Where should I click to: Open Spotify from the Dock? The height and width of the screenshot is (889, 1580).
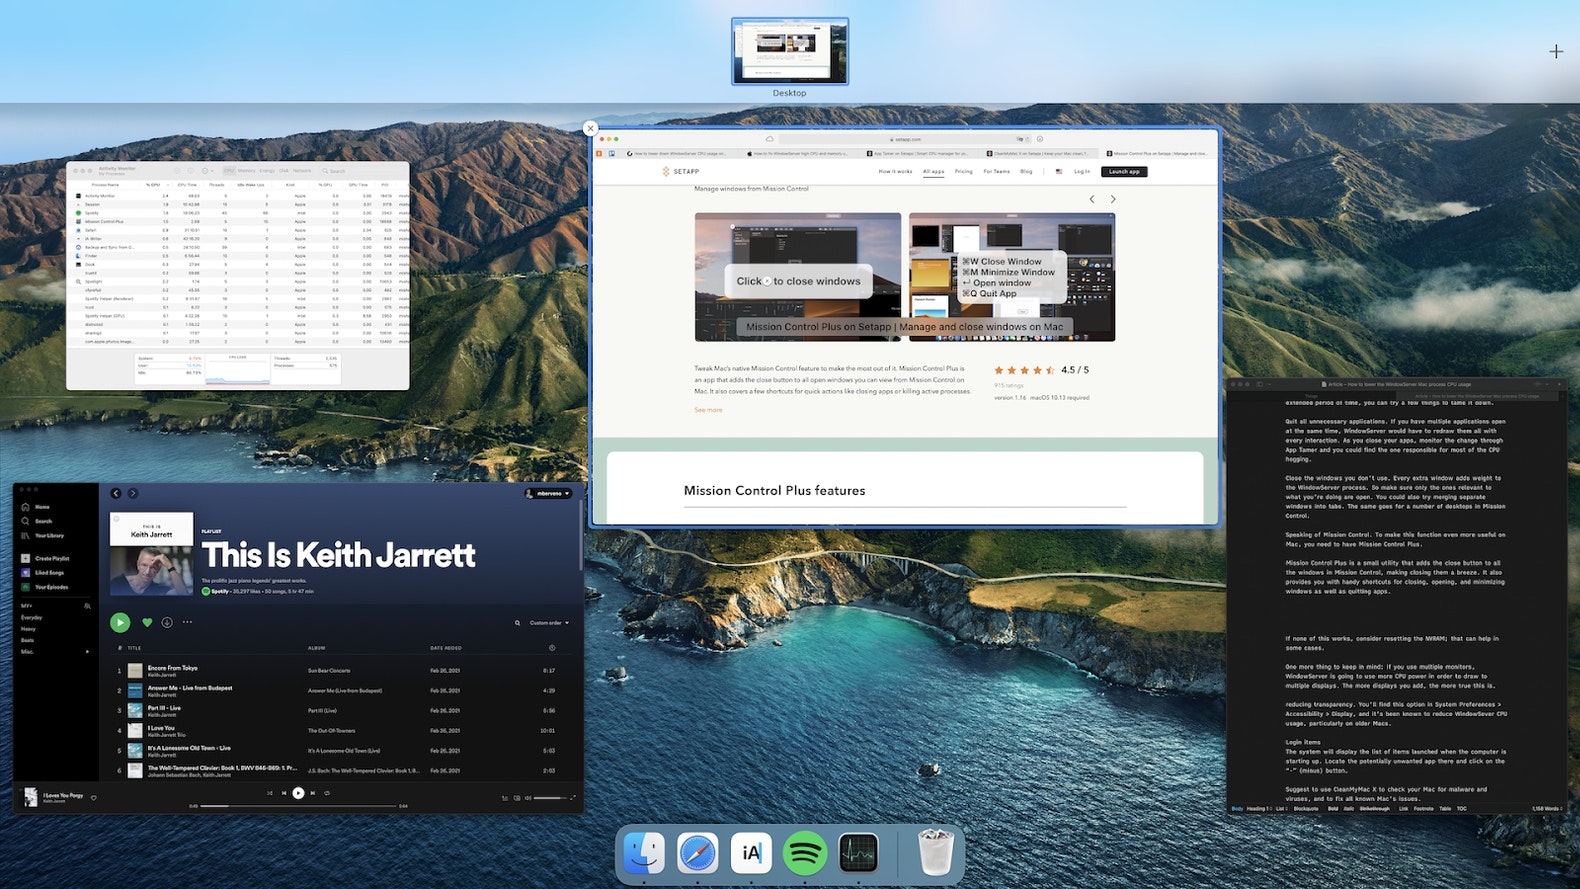(x=805, y=853)
